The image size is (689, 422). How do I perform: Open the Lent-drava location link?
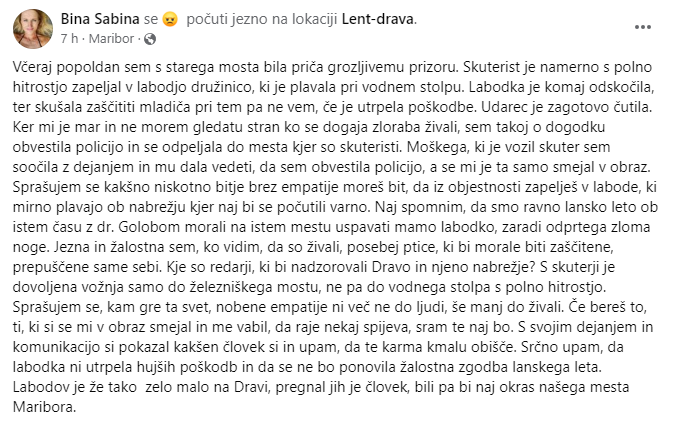coord(377,19)
